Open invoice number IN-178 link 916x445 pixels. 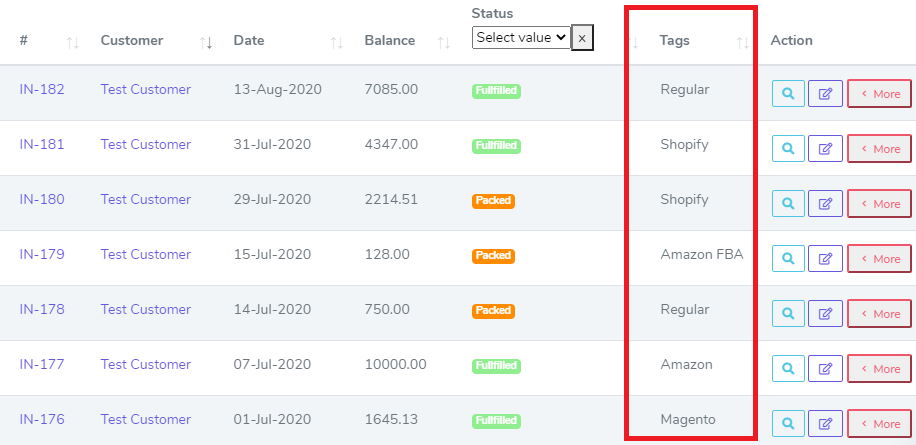point(42,310)
